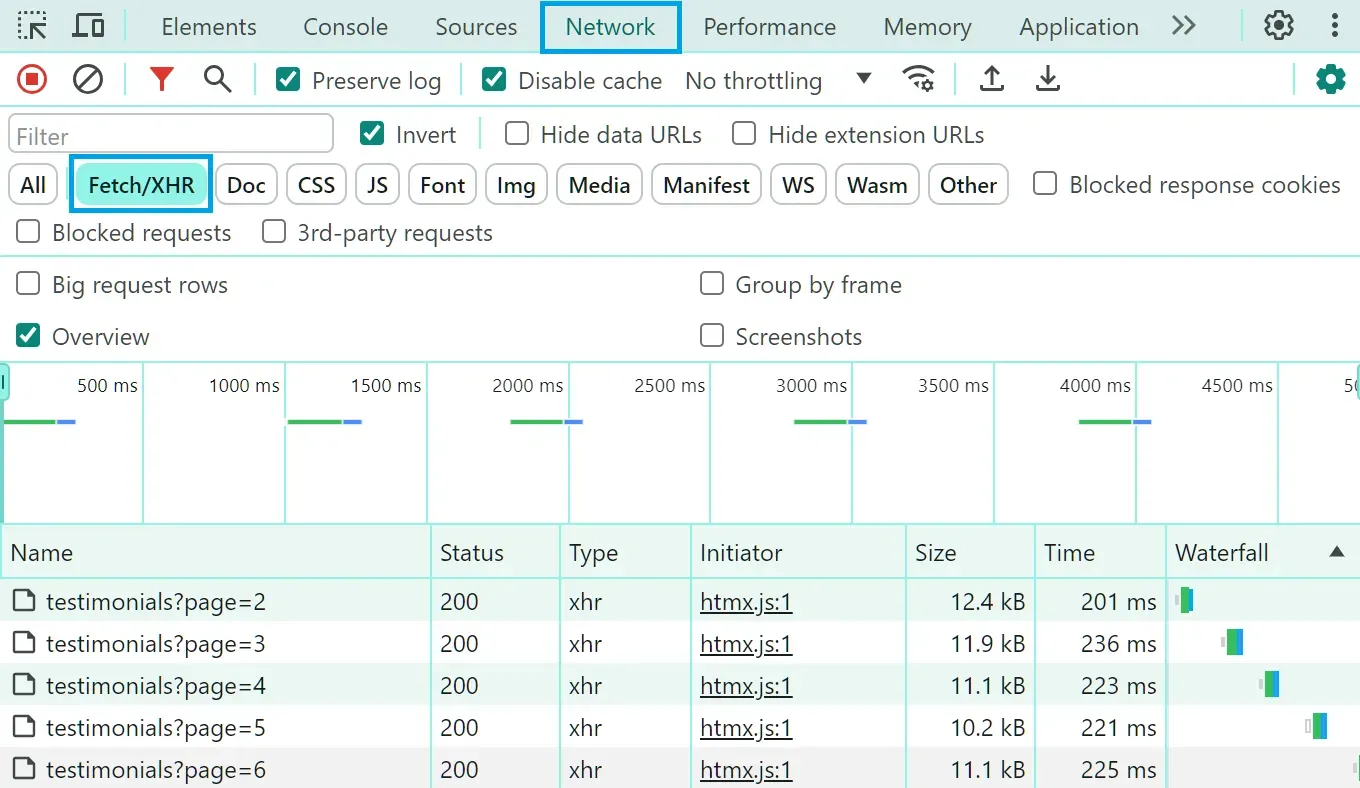
Task: Open the network filter options
Action: pyautogui.click(x=160, y=79)
